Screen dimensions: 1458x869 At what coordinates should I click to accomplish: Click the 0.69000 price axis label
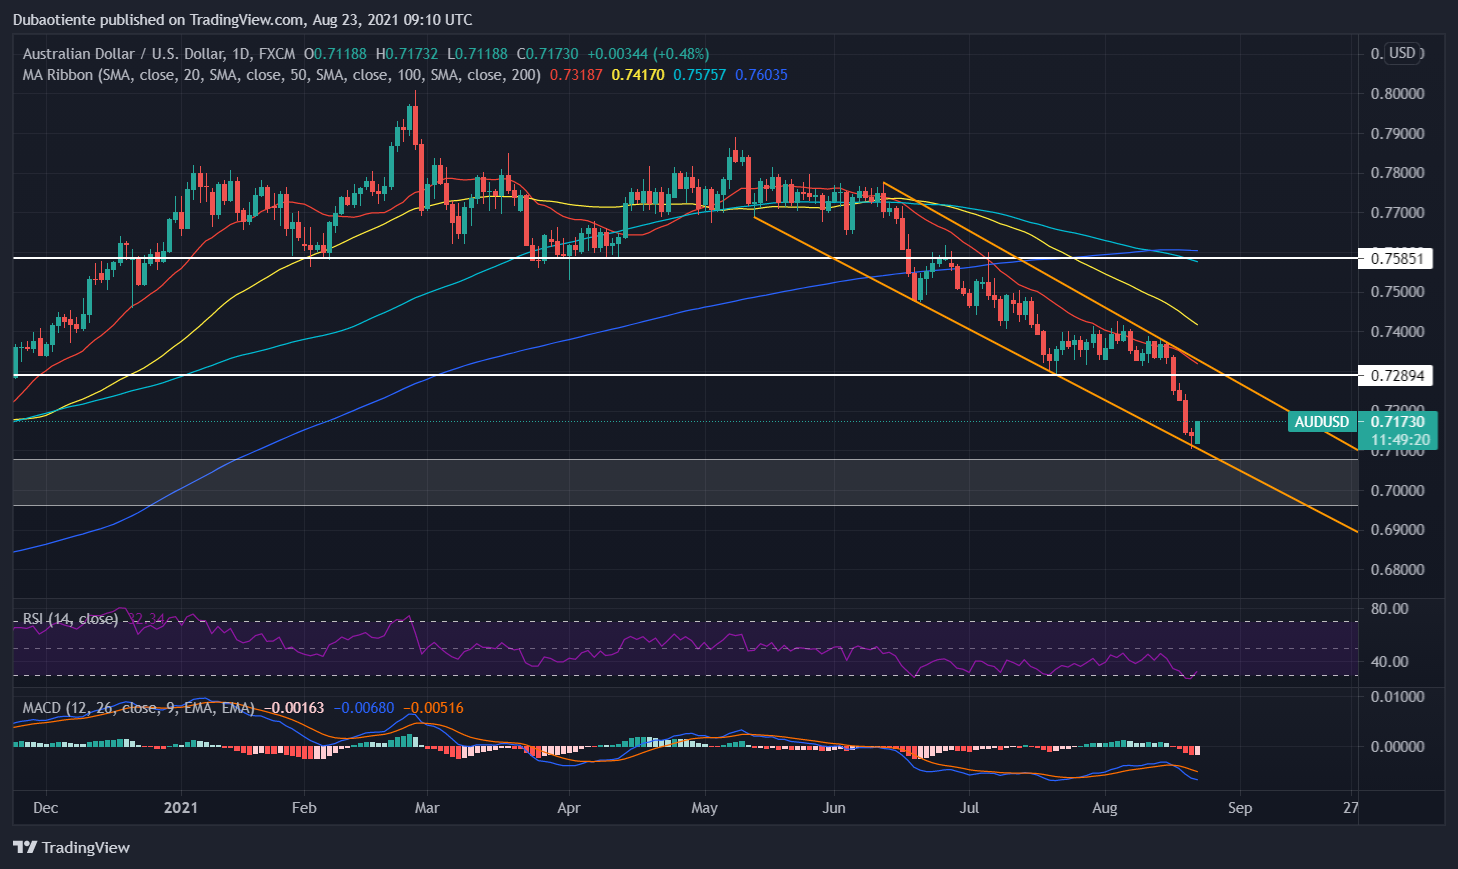click(1397, 530)
